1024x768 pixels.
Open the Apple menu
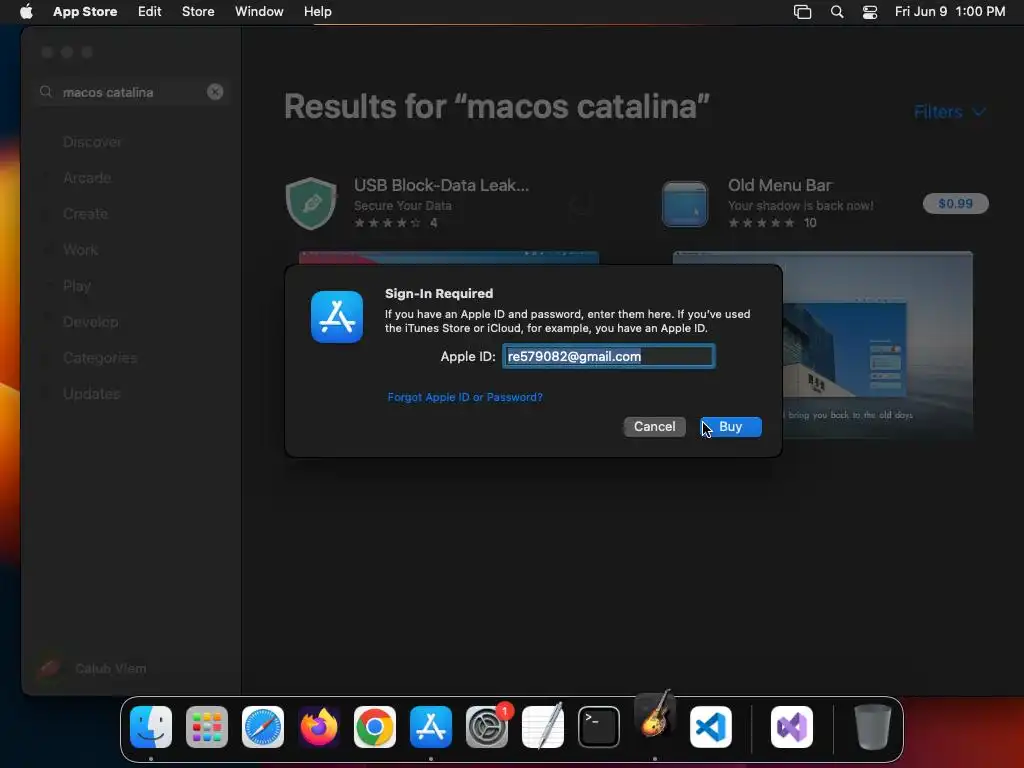(26, 12)
